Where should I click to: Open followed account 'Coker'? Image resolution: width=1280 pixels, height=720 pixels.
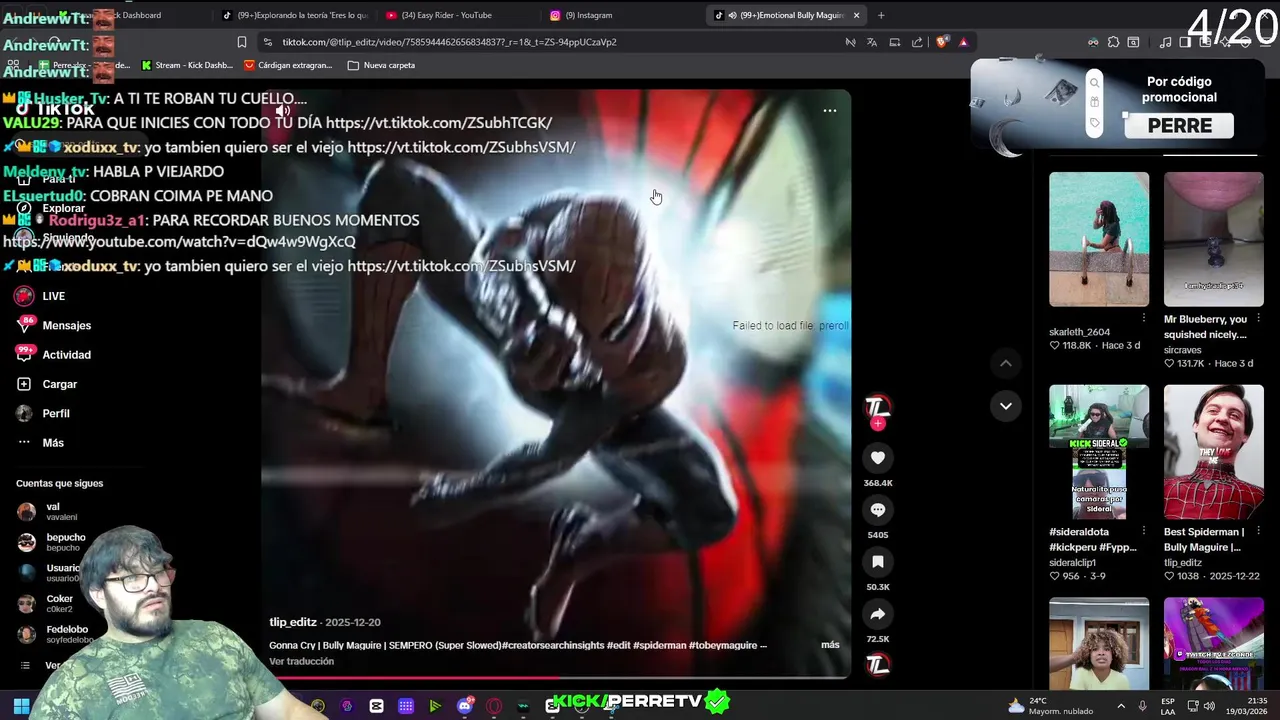[46, 603]
